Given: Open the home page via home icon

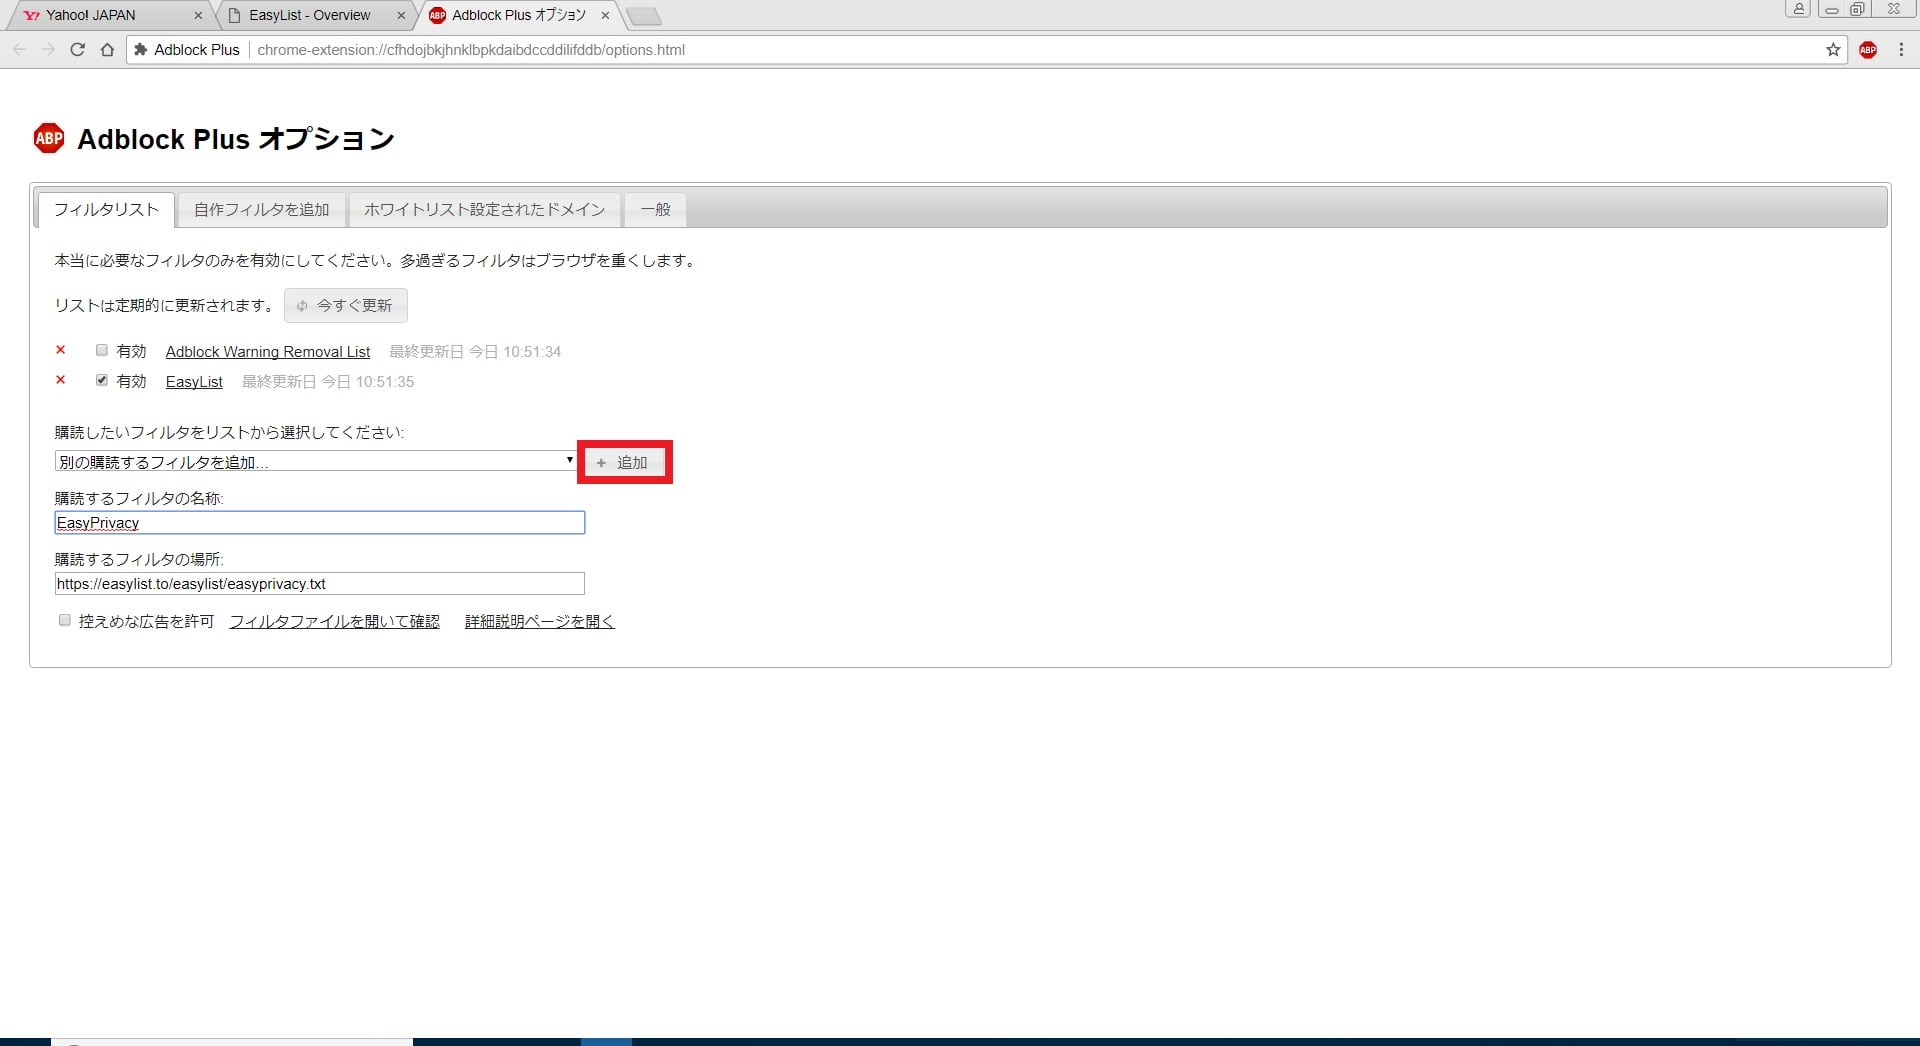Looking at the screenshot, I should pyautogui.click(x=107, y=50).
